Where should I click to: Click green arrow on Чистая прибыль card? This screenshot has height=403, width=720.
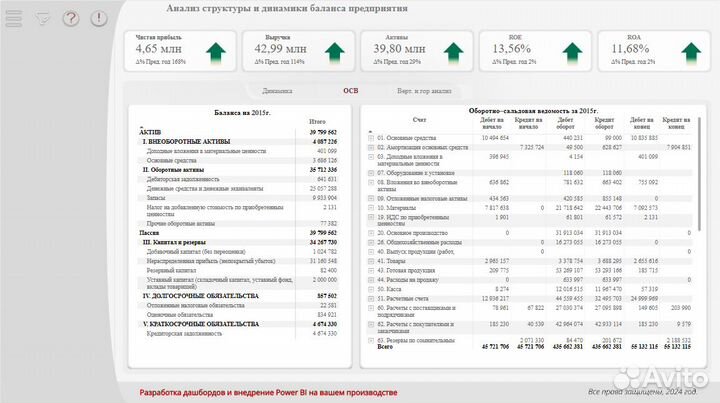(218, 52)
